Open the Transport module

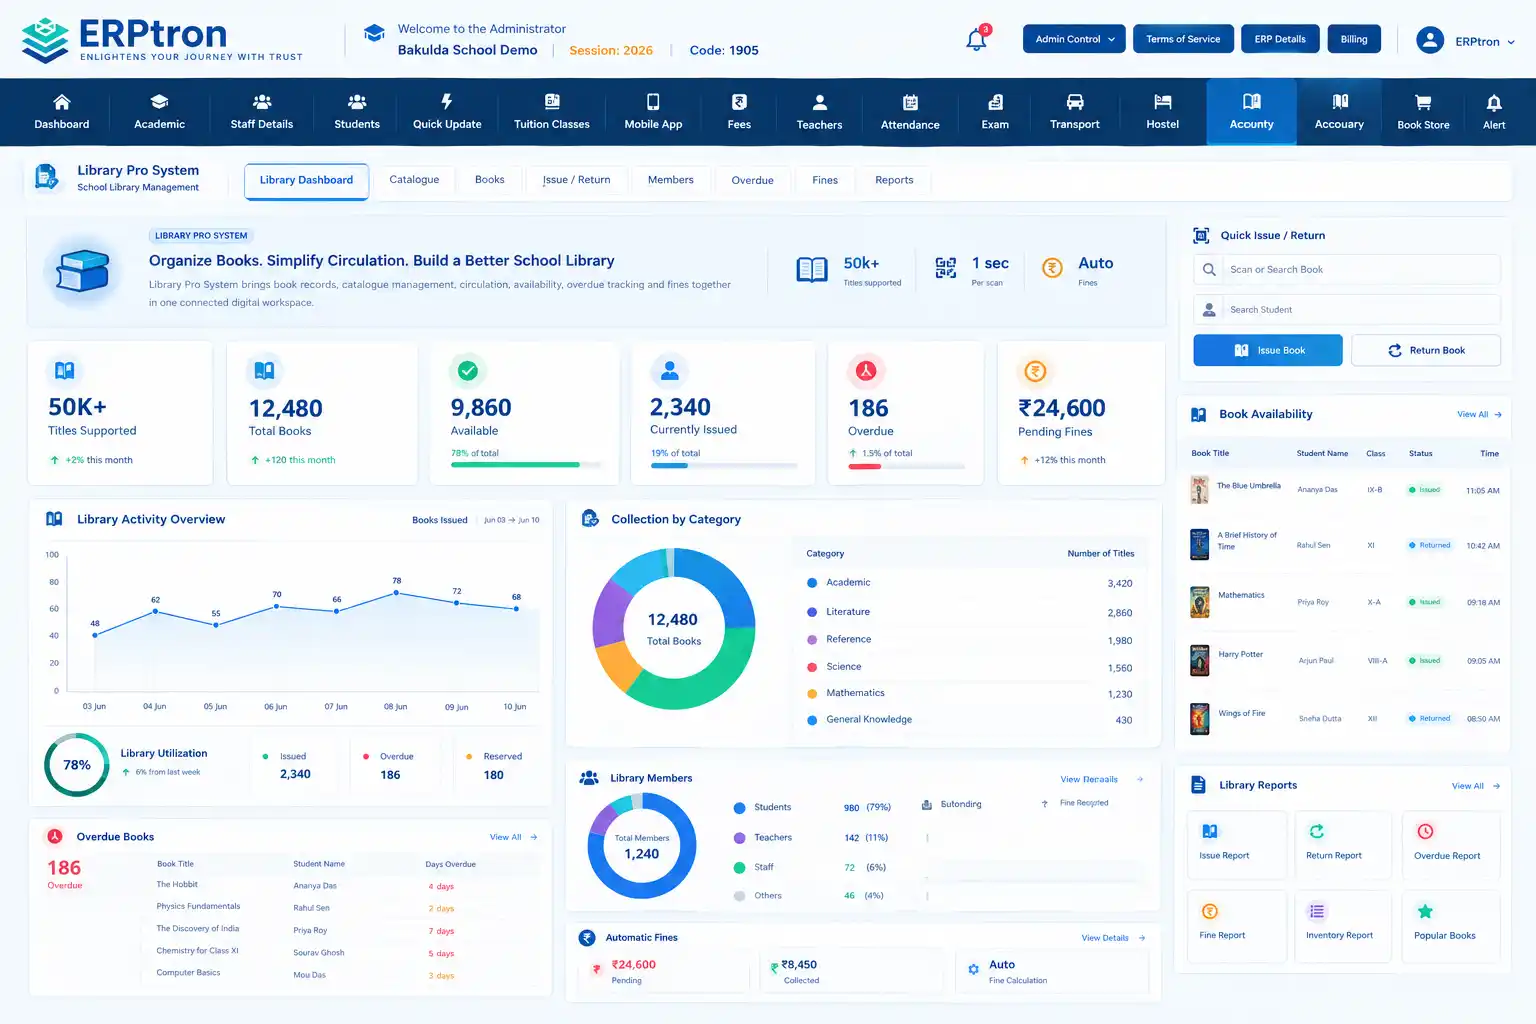click(1075, 112)
